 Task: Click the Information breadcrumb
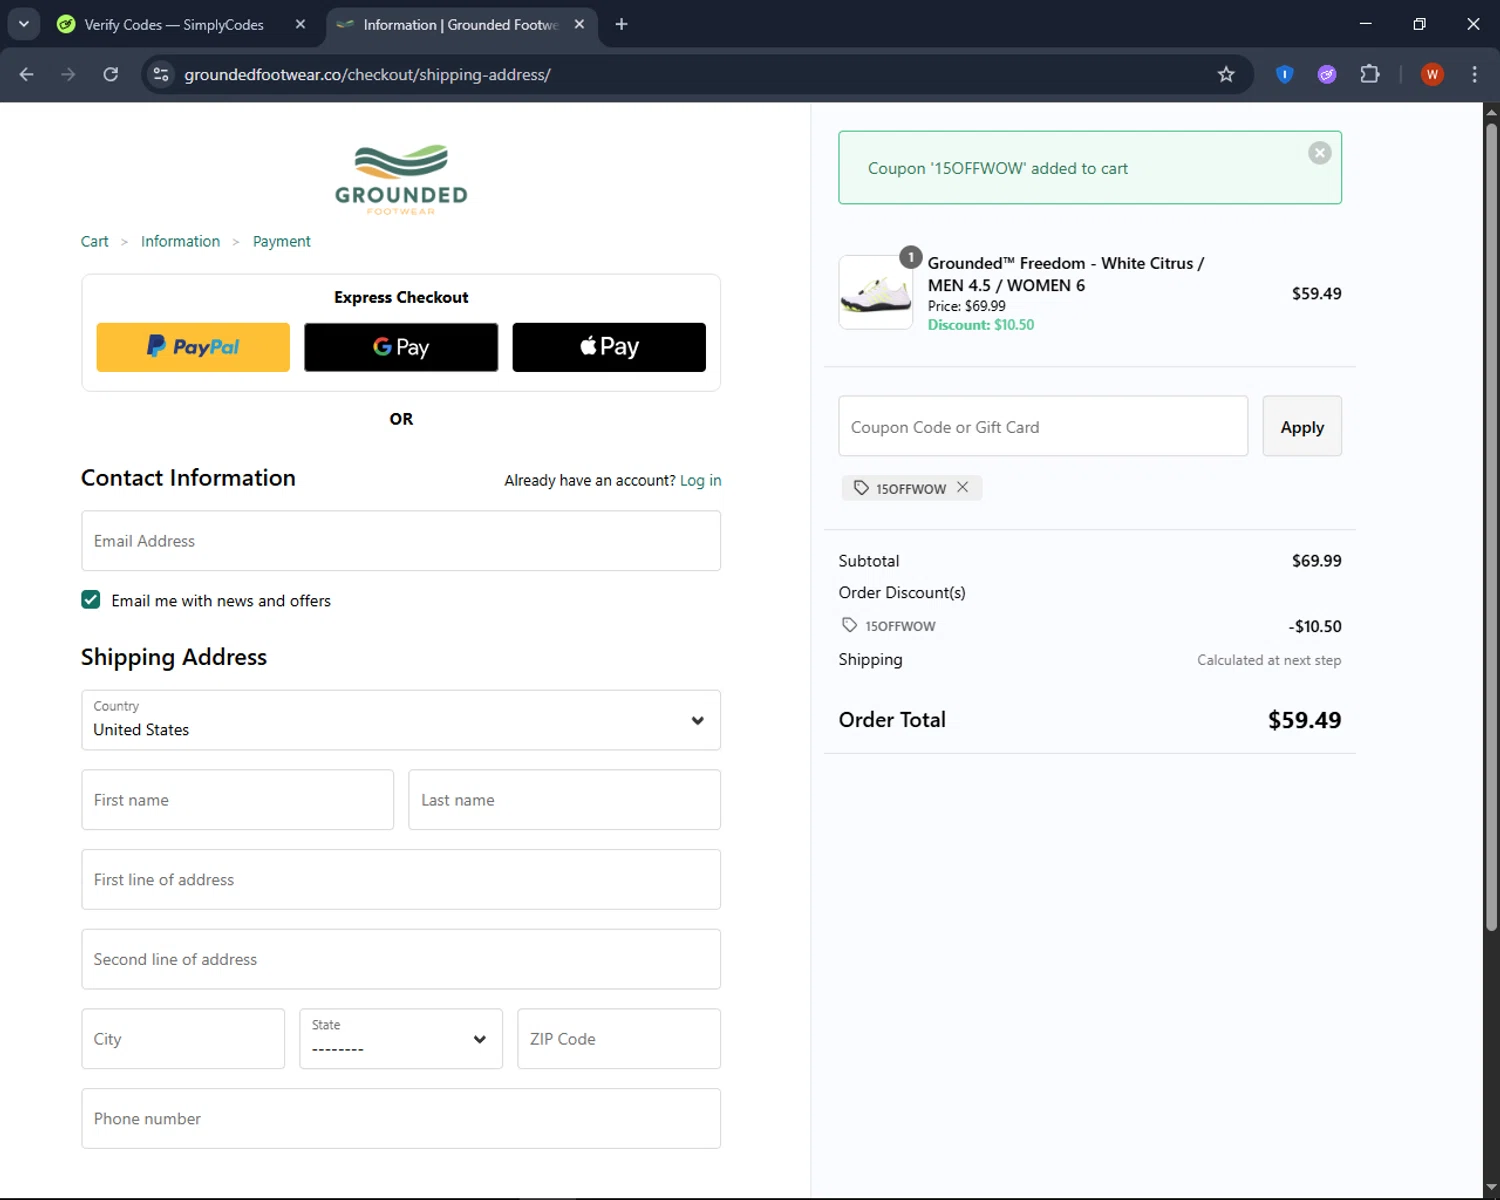point(180,241)
